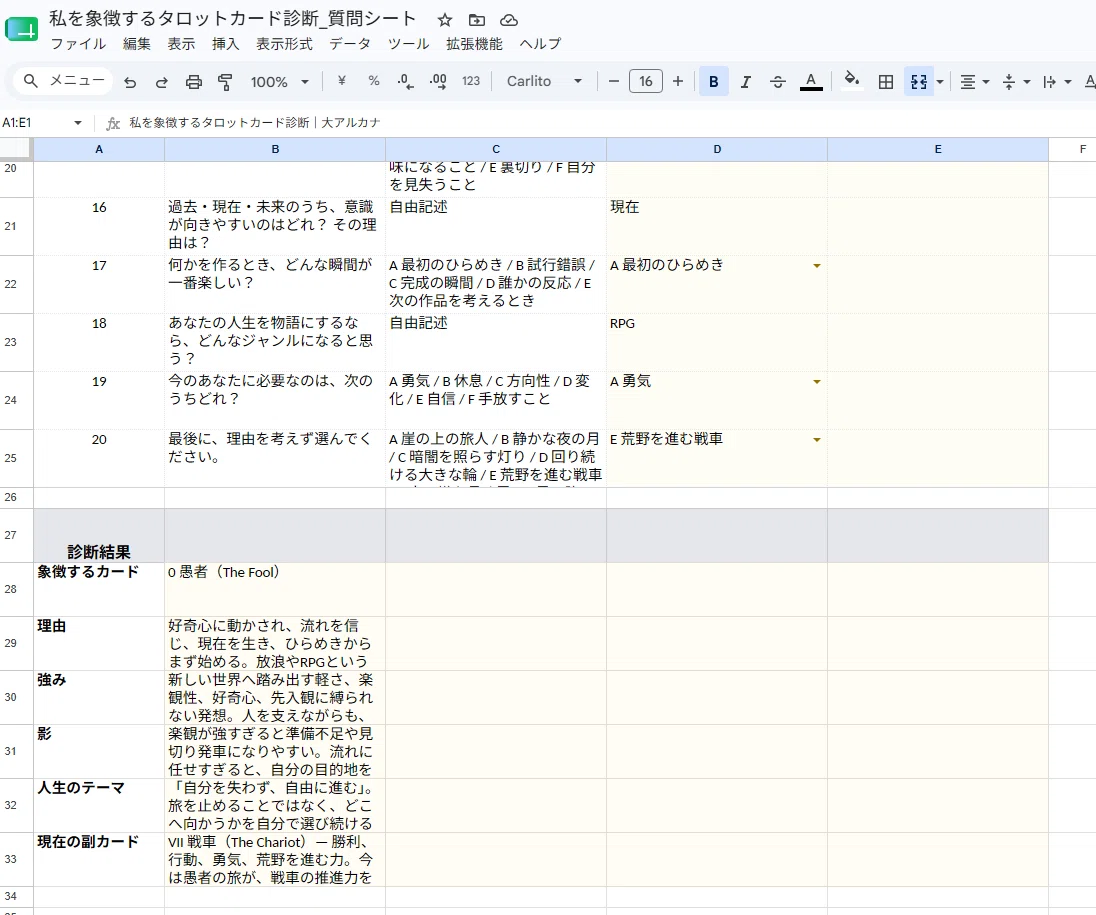Format as percent
Viewport: 1096px width, 915px height.
click(x=374, y=81)
